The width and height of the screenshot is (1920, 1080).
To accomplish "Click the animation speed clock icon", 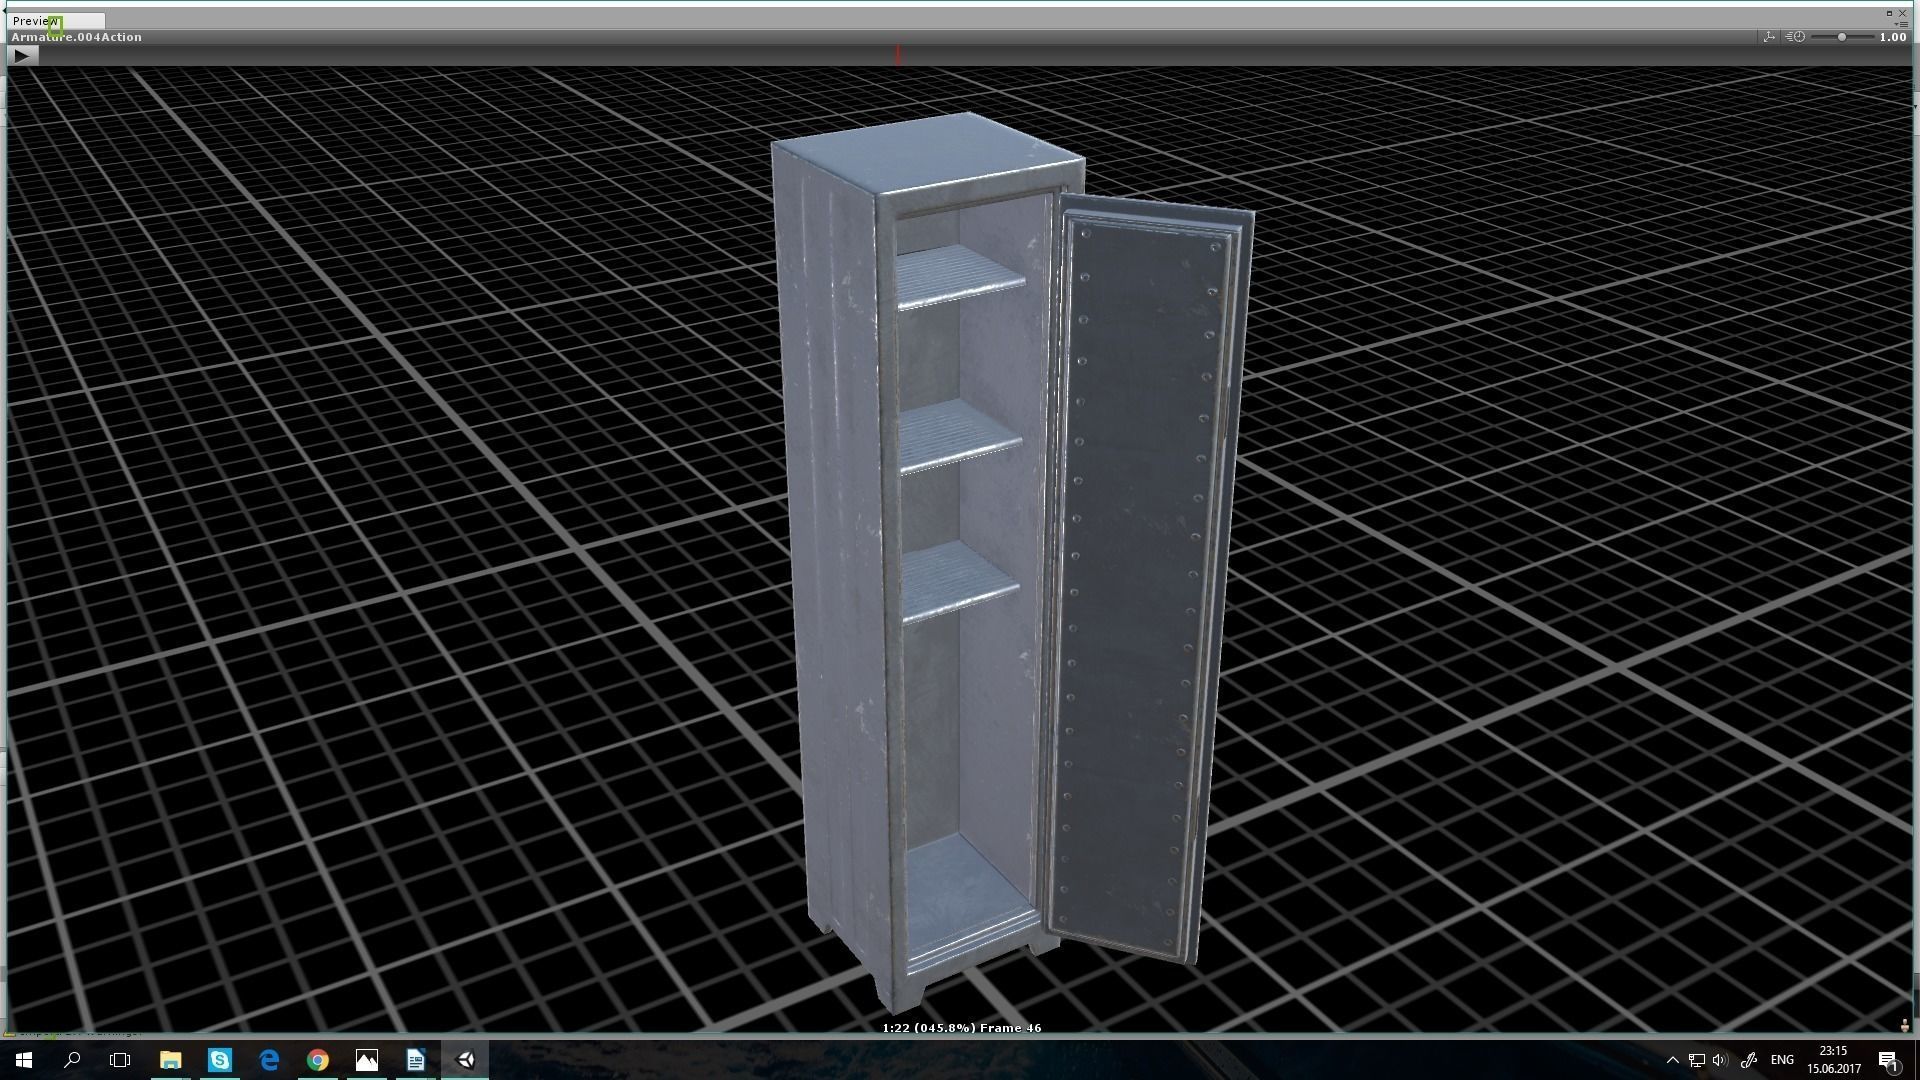I will tap(1796, 37).
